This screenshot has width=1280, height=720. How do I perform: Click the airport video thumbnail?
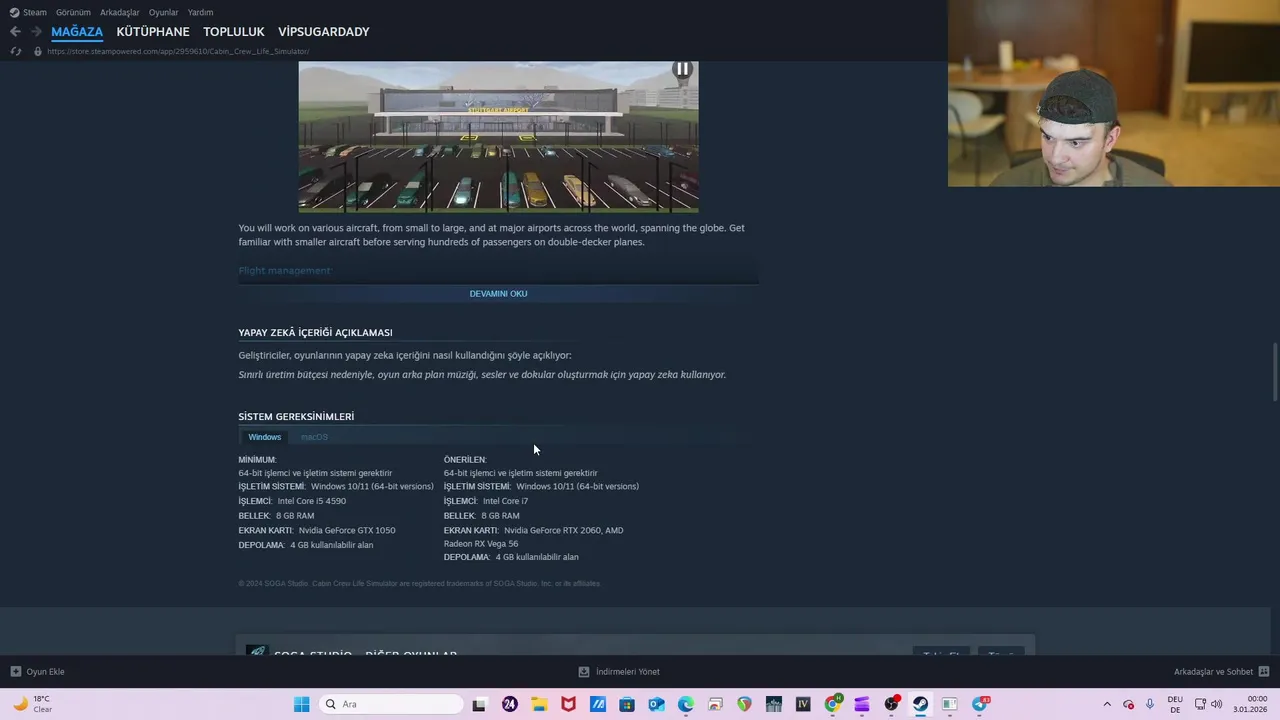pos(498,137)
